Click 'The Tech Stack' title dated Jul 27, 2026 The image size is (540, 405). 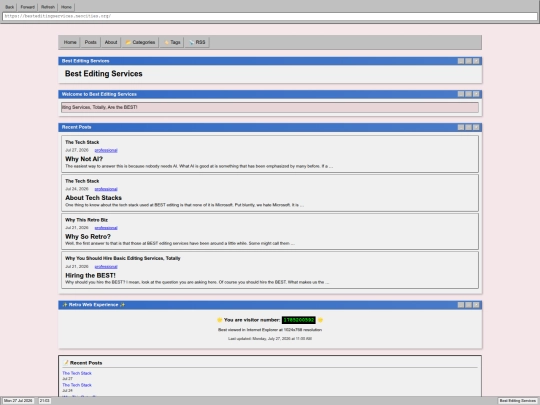tap(82, 142)
